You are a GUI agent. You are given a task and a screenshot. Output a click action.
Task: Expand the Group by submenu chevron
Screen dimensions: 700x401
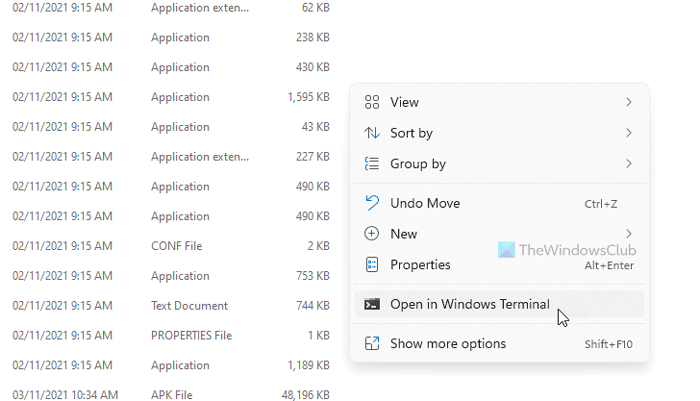(628, 164)
